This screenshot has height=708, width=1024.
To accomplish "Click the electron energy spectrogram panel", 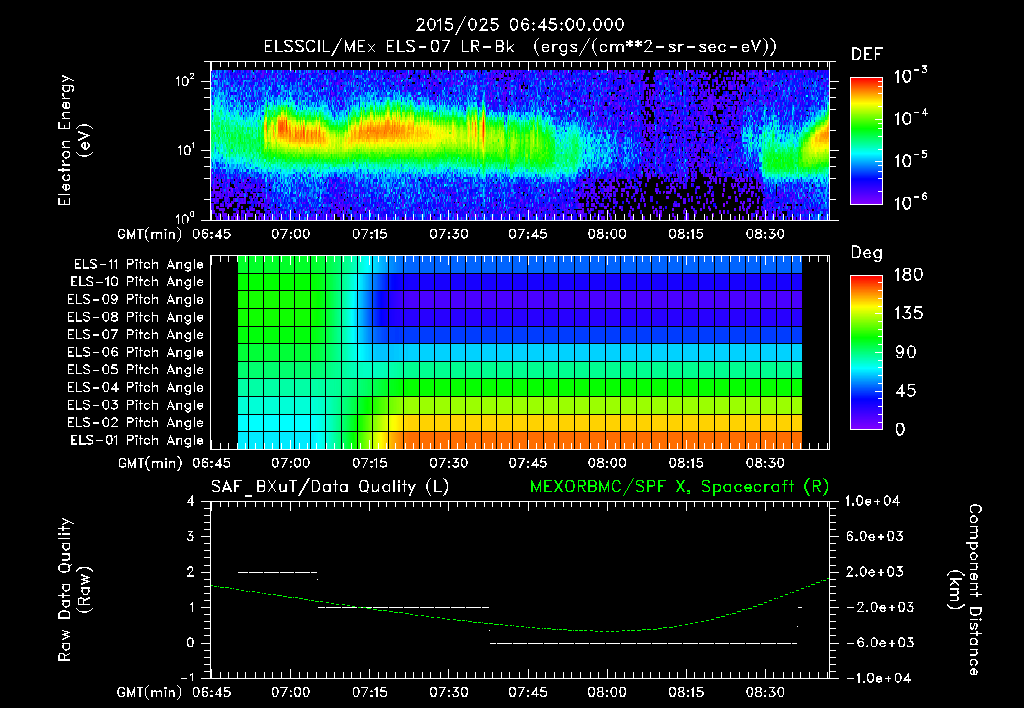I will click(x=520, y=141).
